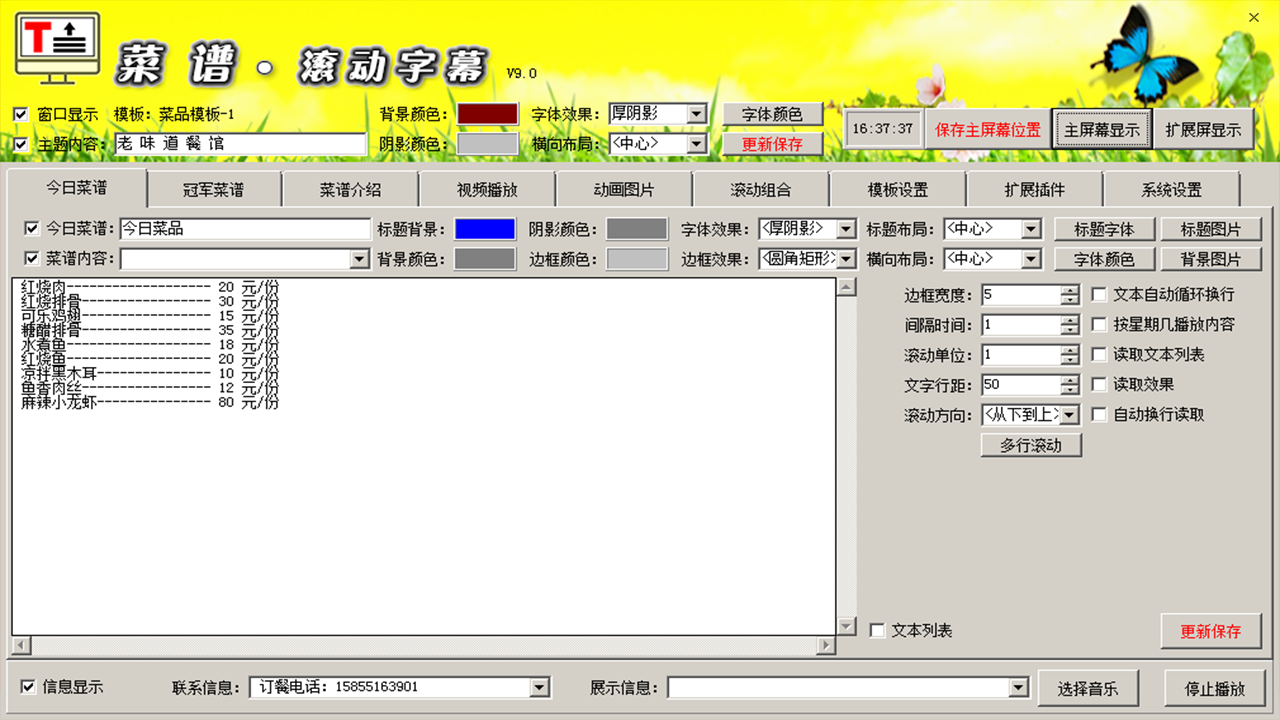Open the 视频播放 tab
Screen dimensions: 1280x720
coord(487,189)
